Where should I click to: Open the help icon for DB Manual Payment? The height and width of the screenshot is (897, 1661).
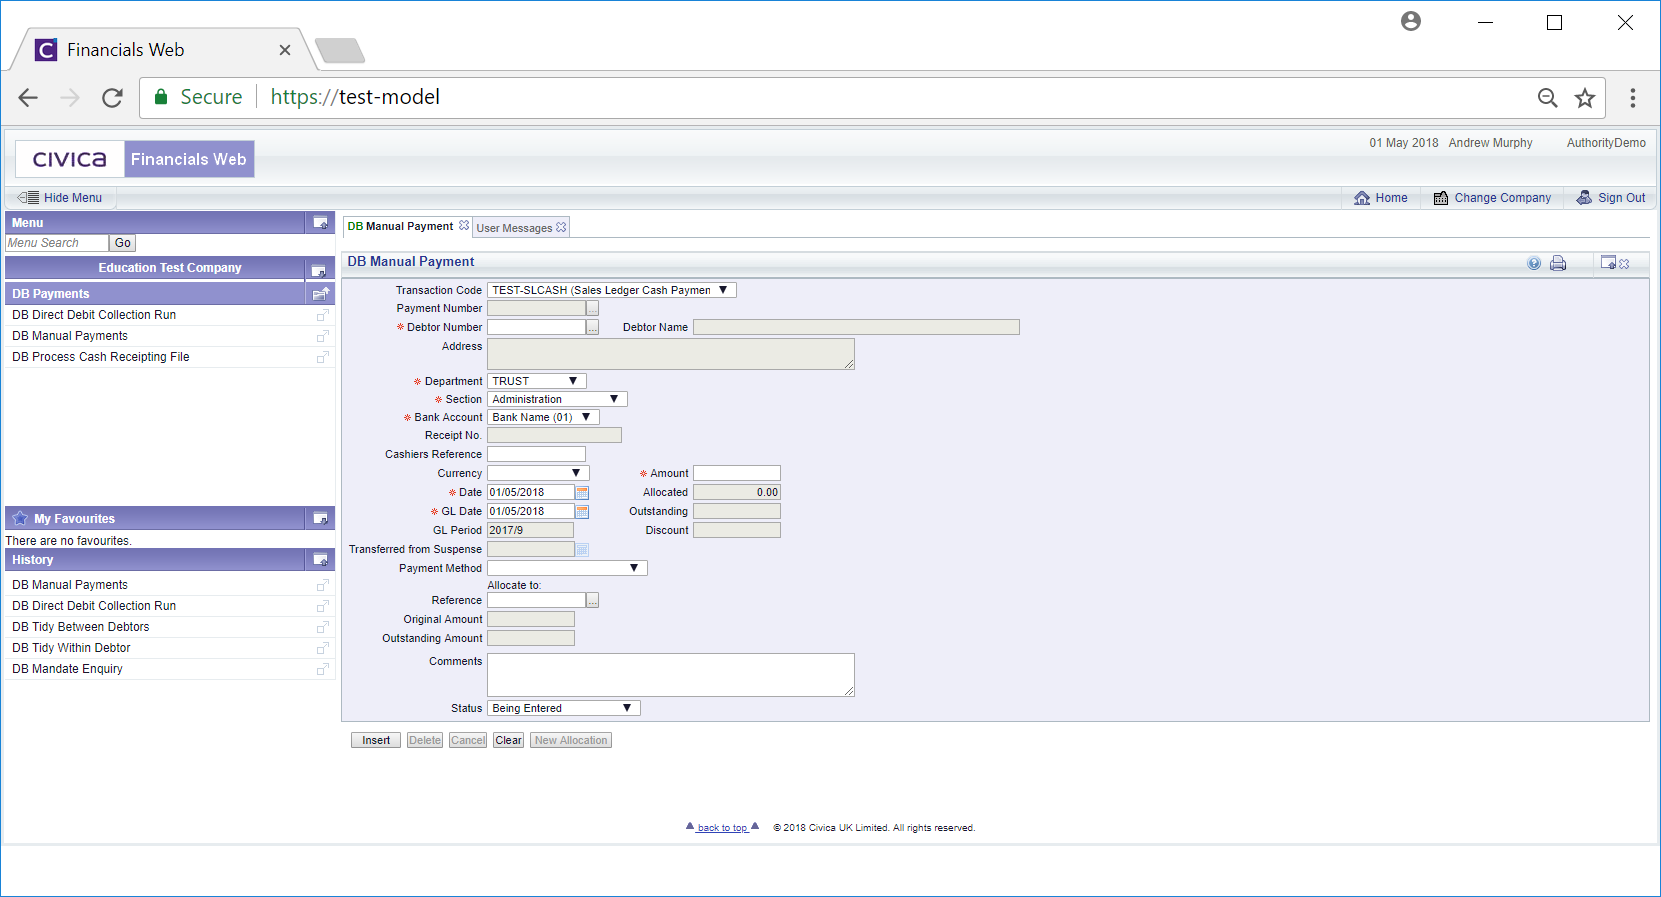point(1534,263)
